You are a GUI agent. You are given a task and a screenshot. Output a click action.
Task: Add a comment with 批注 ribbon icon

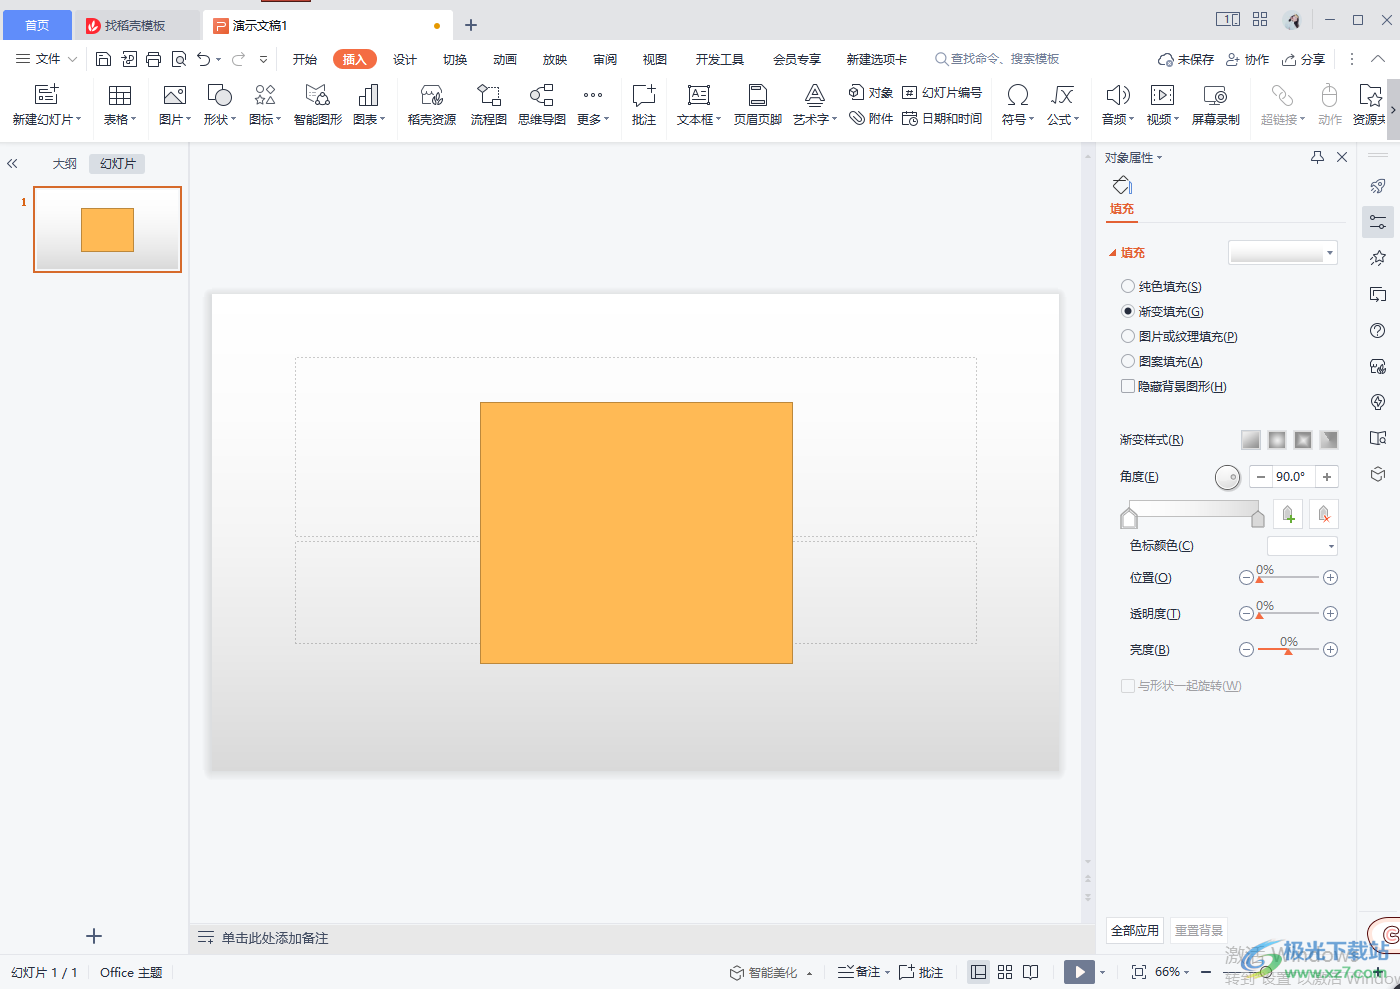(644, 105)
